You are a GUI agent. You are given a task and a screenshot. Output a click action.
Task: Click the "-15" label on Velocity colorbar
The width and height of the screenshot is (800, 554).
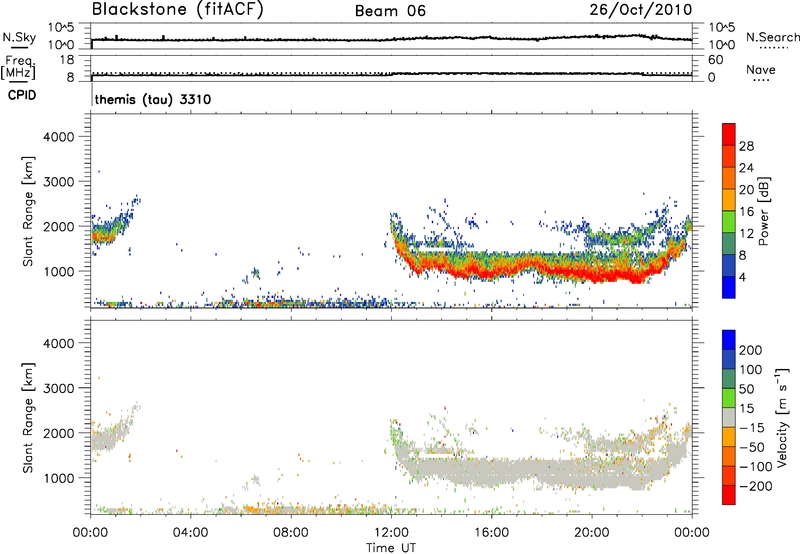click(752, 427)
